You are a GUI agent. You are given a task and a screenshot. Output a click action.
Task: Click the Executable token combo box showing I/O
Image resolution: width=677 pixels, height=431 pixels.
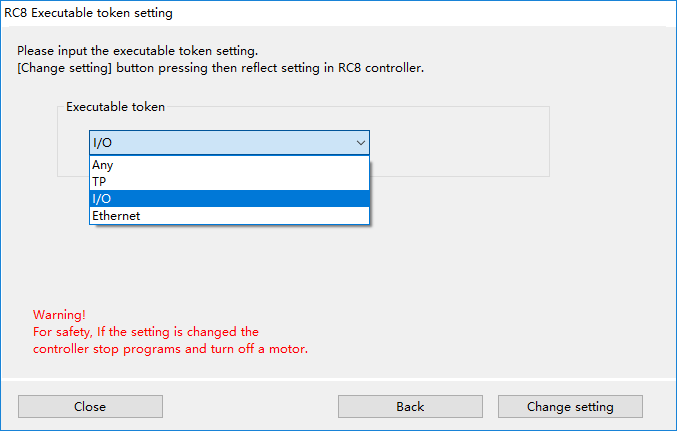point(229,143)
